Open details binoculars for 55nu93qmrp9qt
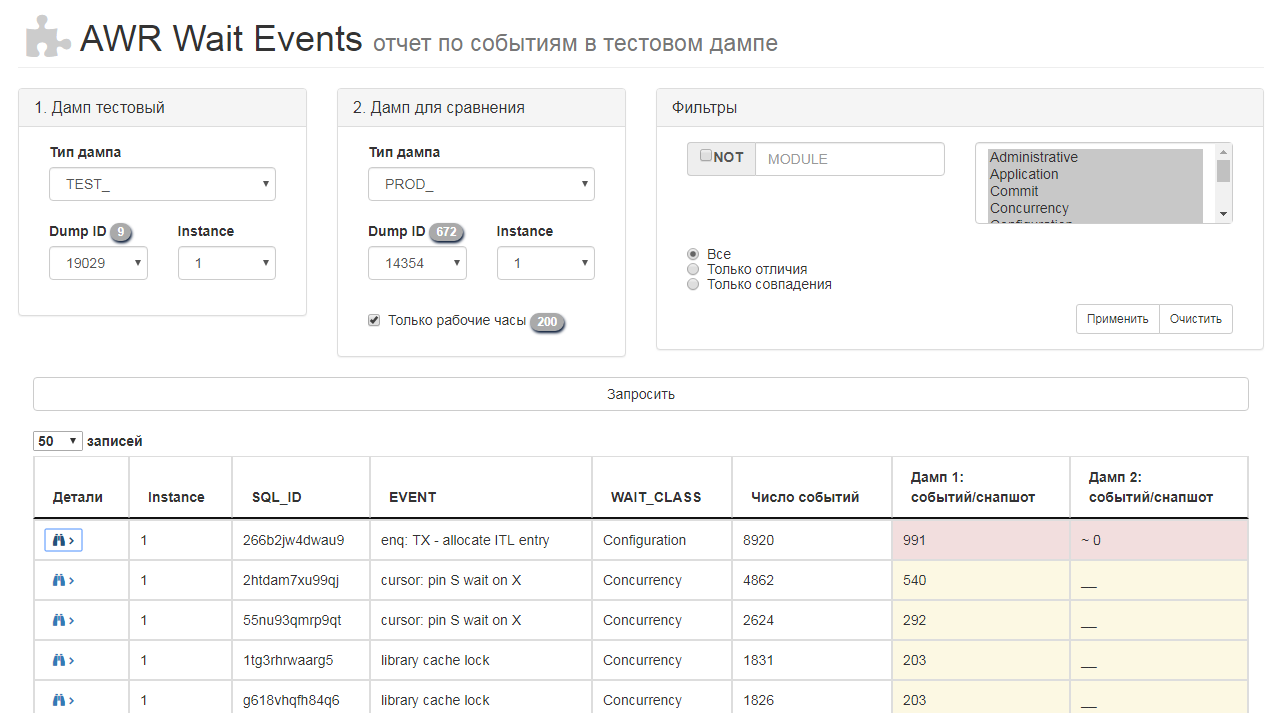1271x713 pixels. coord(64,620)
